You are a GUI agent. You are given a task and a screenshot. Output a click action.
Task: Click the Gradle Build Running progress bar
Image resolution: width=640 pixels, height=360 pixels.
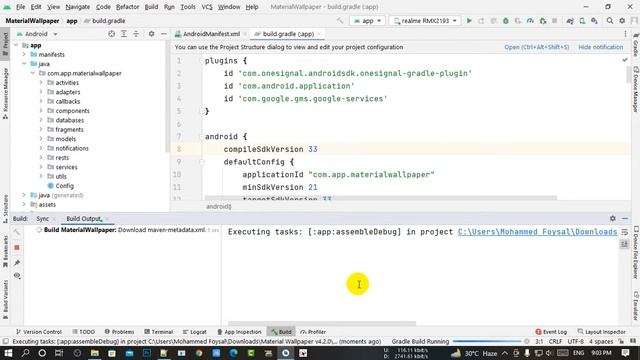coord(487,341)
